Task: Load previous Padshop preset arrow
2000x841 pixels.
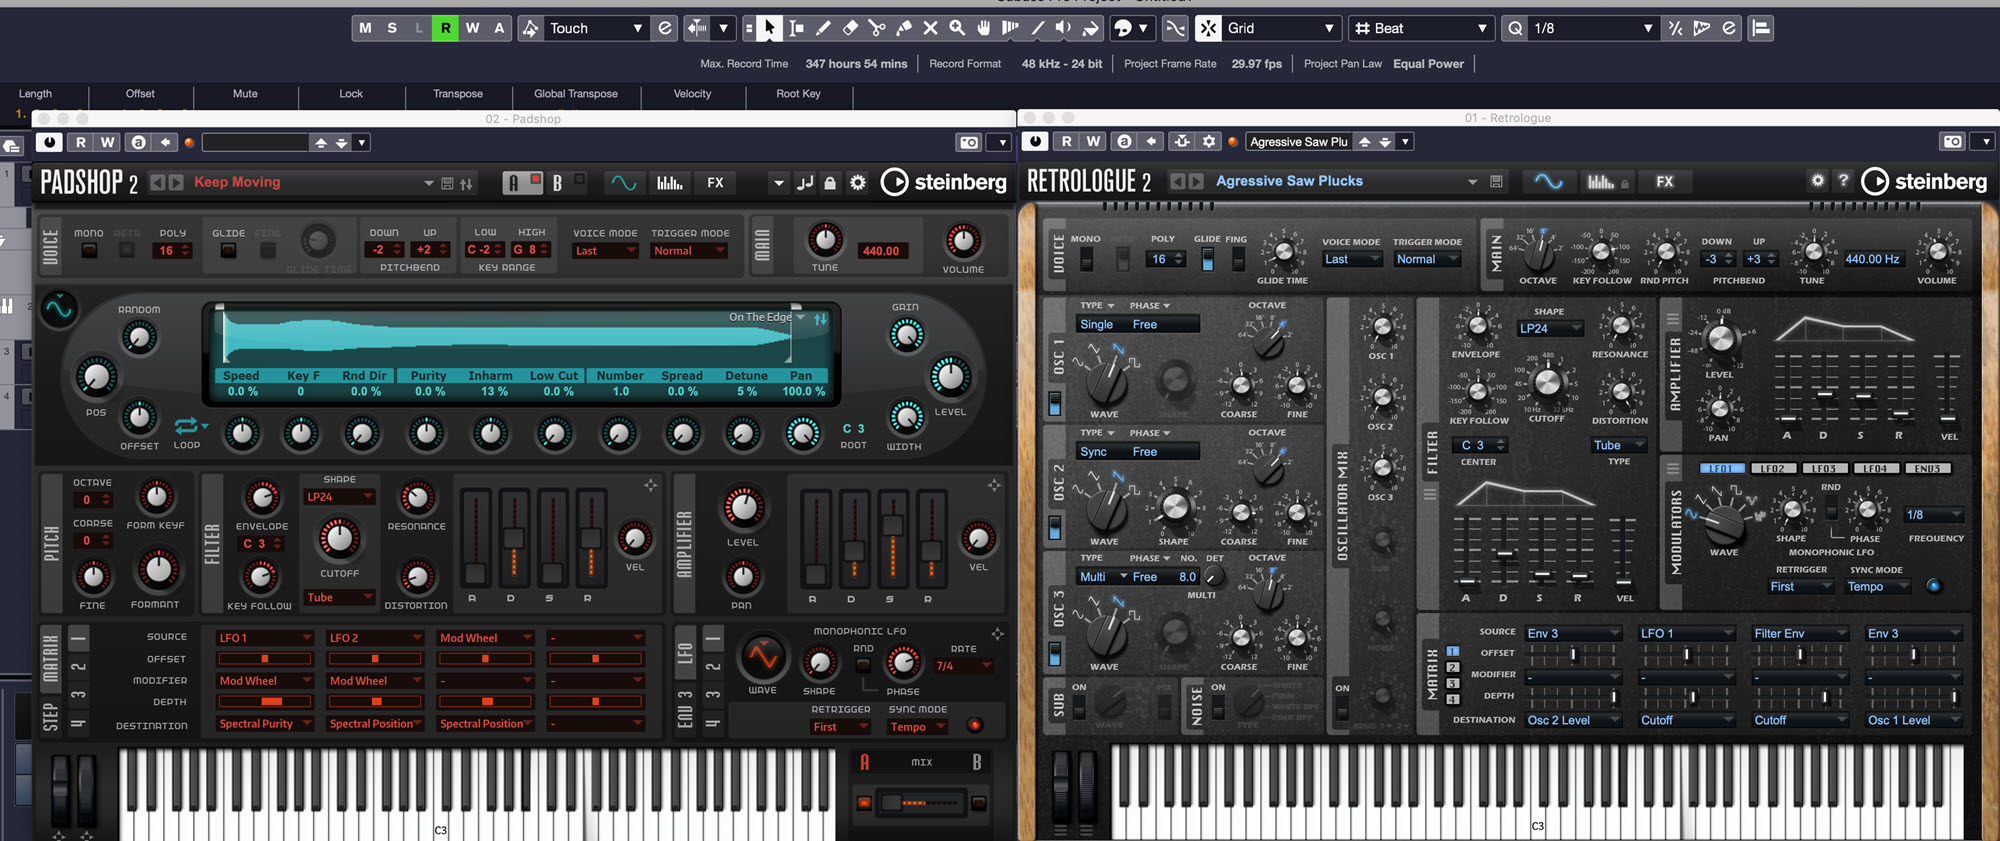Action: tap(157, 182)
